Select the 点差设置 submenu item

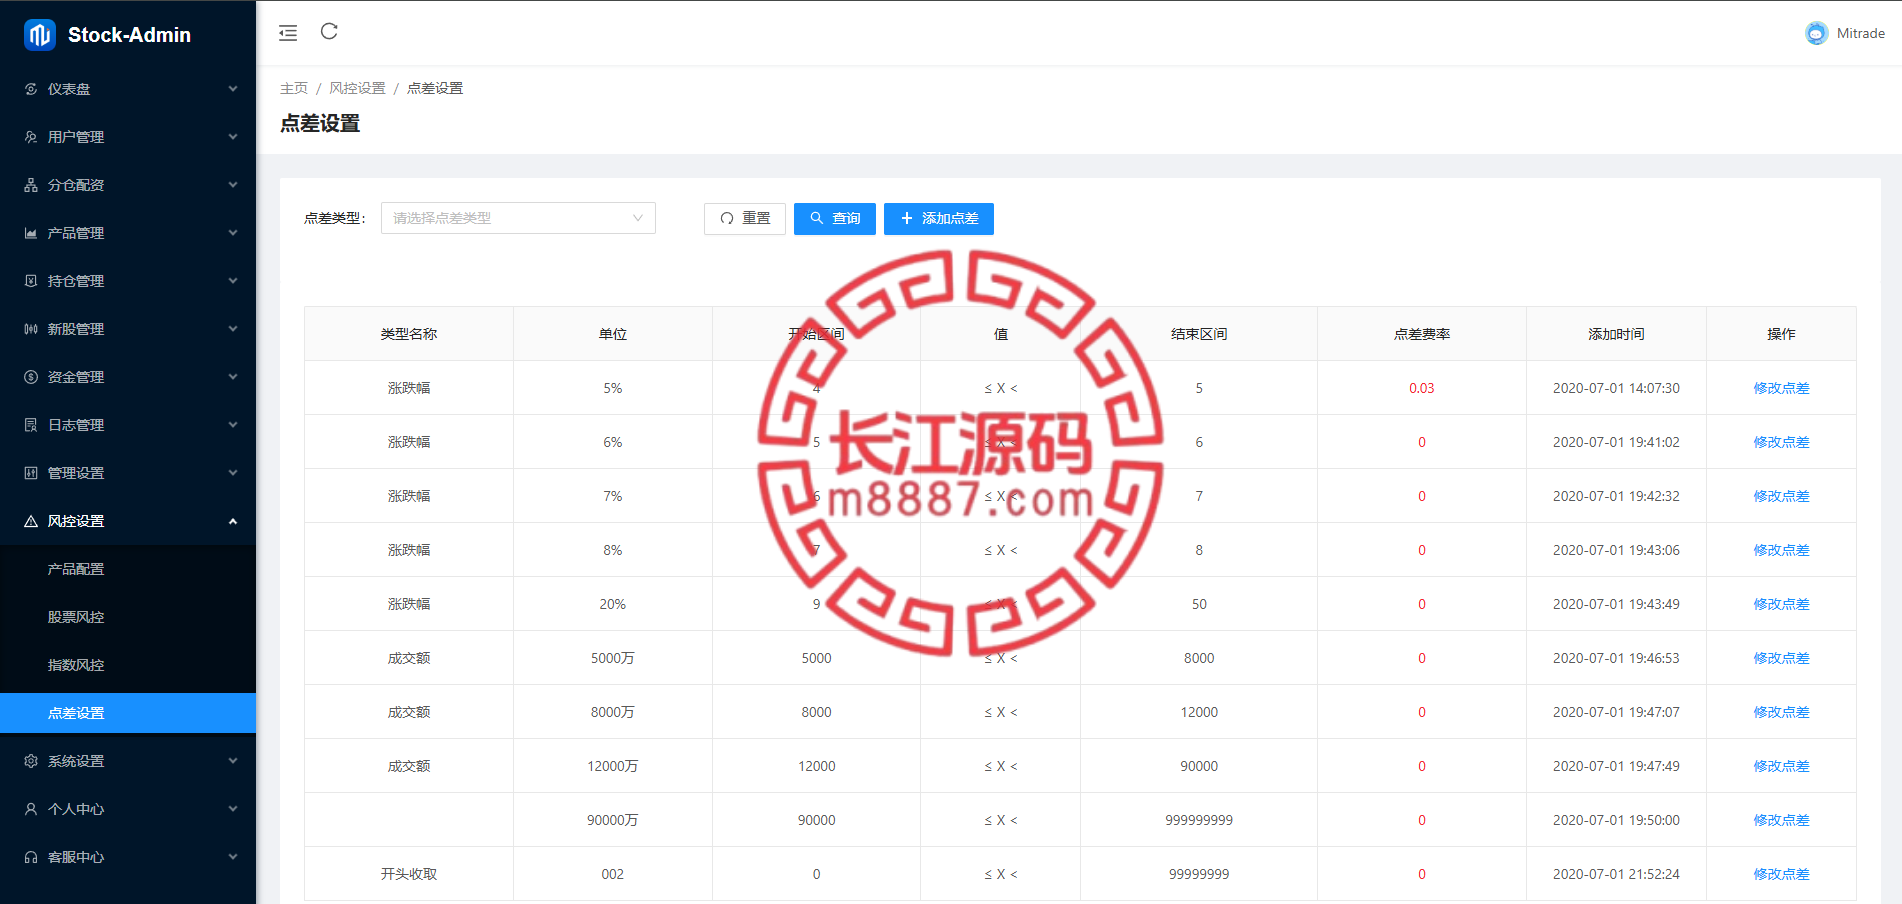click(128, 713)
